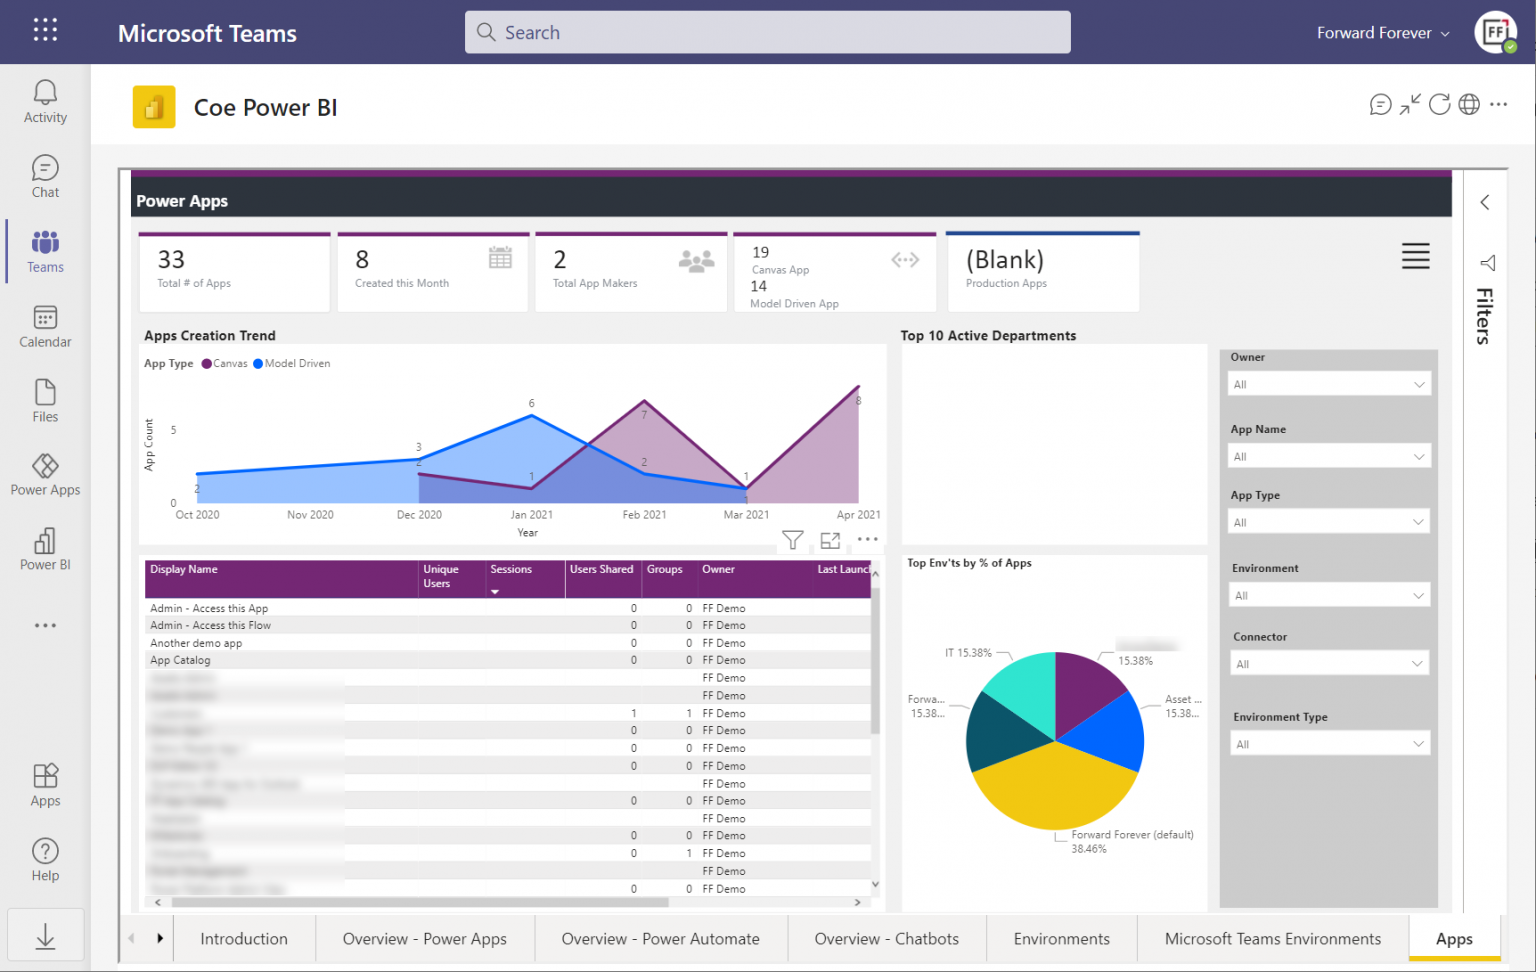Switch to the Environments report tab
Screen dimensions: 1536x972
(1061, 939)
